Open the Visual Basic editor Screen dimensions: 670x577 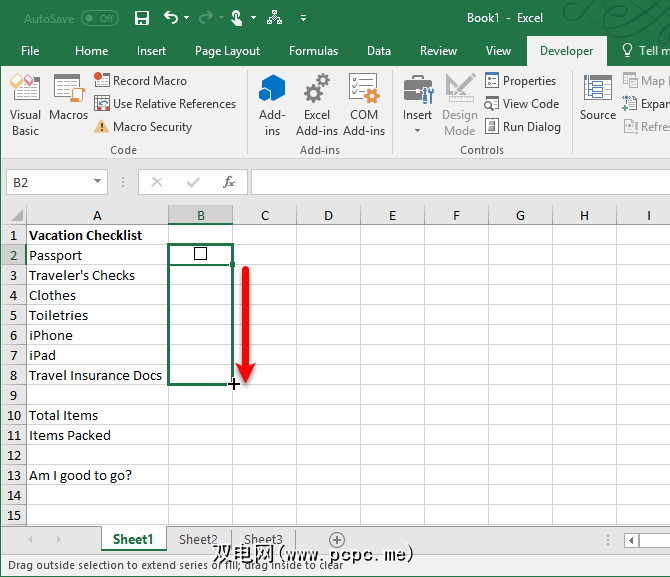(x=25, y=105)
